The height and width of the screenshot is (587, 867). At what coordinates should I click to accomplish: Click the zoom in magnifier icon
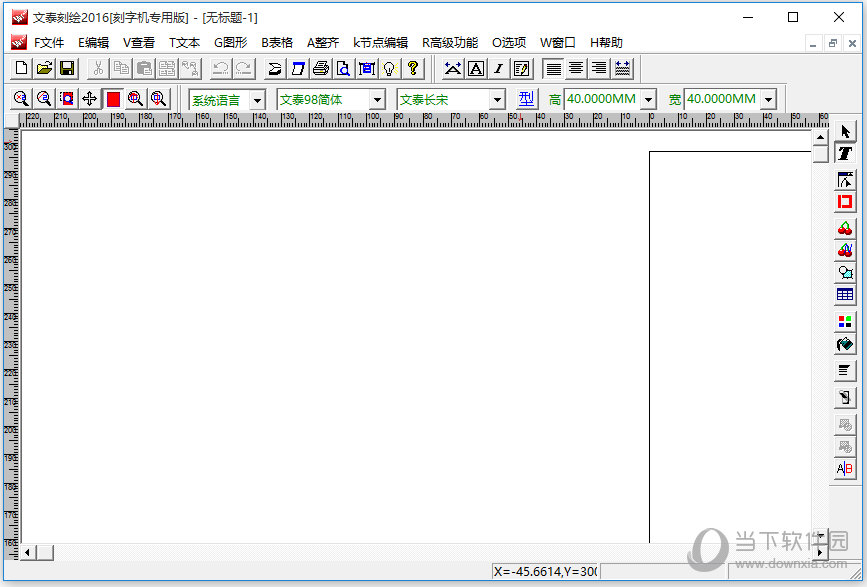[21, 99]
